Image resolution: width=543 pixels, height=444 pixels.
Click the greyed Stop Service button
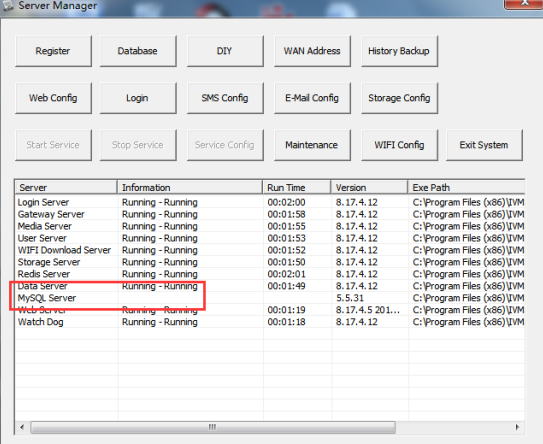(x=138, y=145)
